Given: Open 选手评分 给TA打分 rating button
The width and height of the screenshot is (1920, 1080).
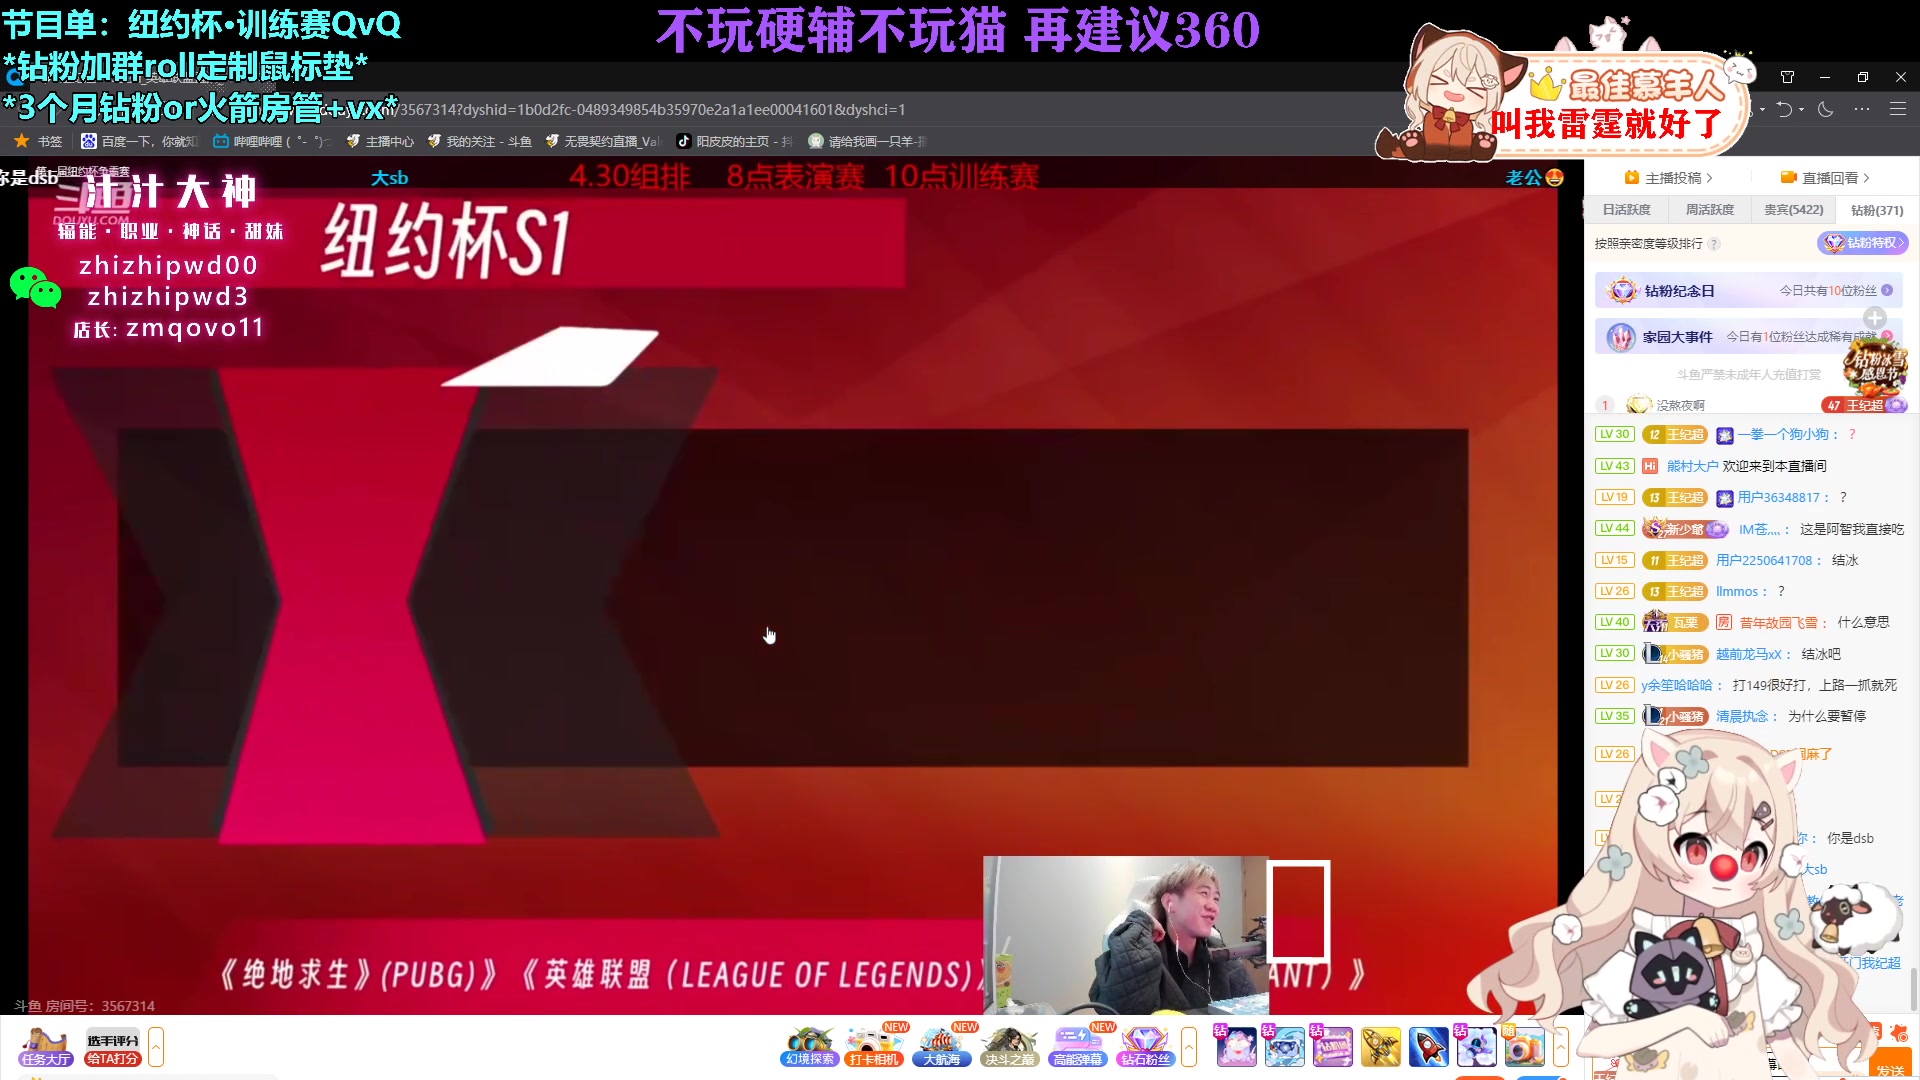Looking at the screenshot, I should click(x=112, y=1047).
